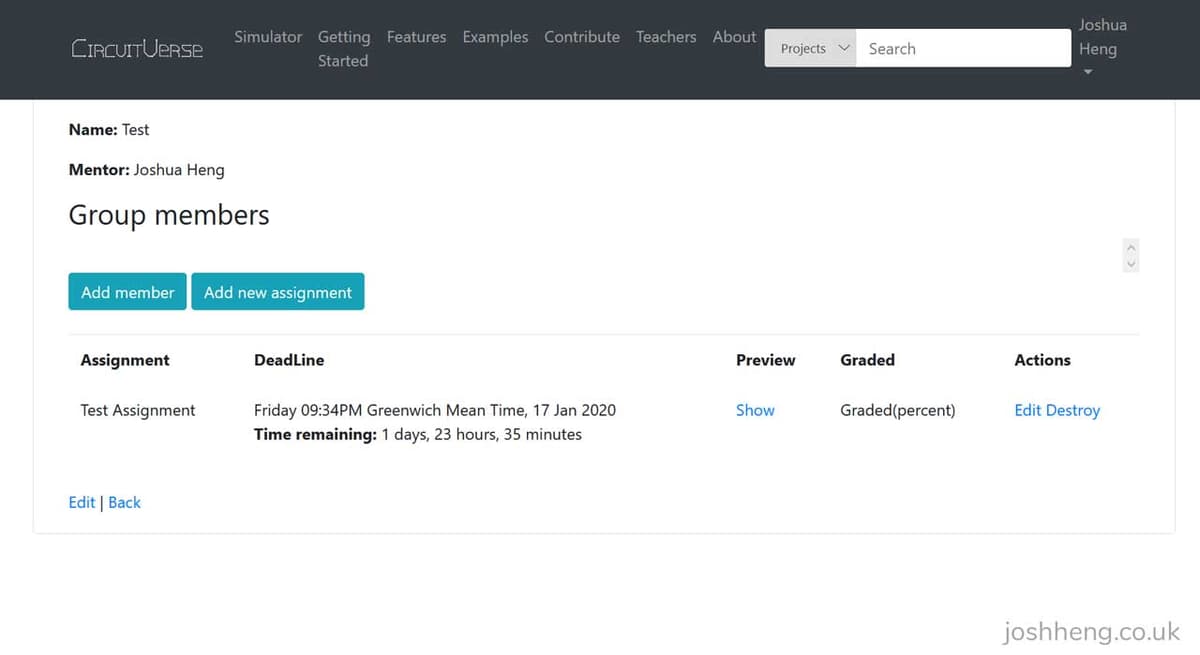Open Joshua Heng user dropdown
This screenshot has width=1200, height=655.
[x=1102, y=37]
